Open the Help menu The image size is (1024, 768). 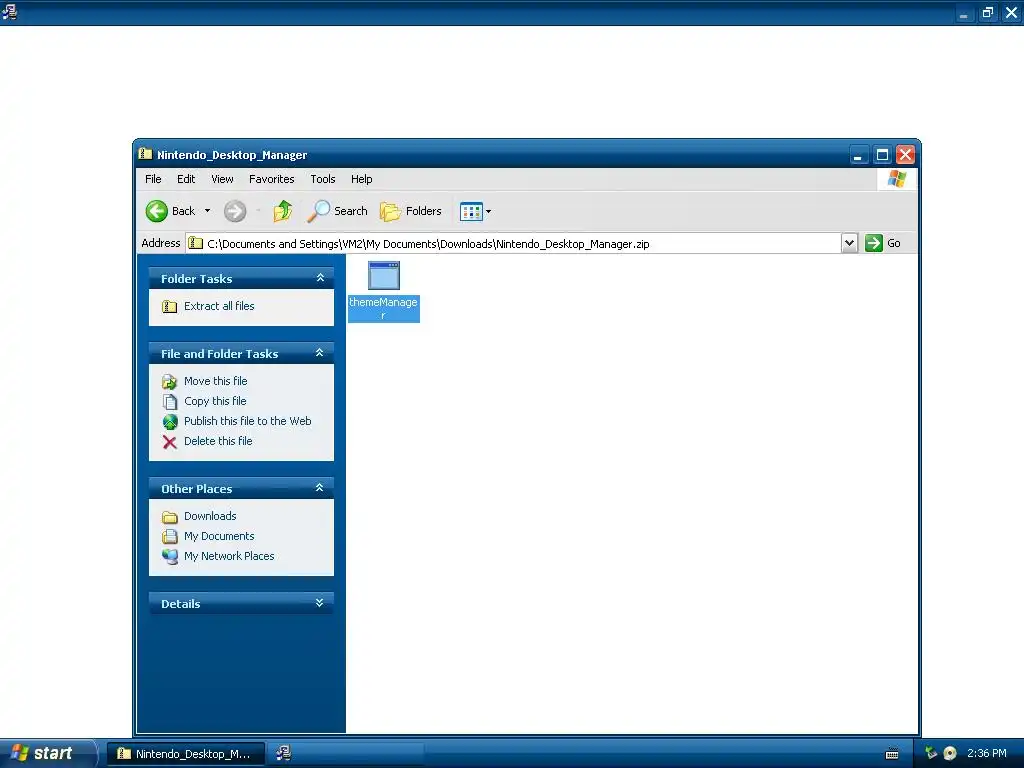click(361, 179)
